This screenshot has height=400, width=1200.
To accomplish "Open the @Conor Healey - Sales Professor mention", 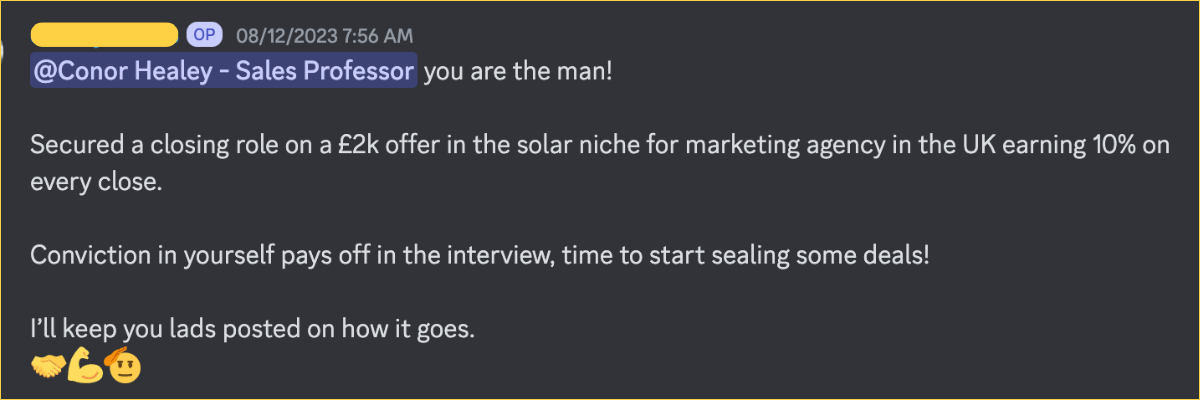I will click(x=223, y=73).
